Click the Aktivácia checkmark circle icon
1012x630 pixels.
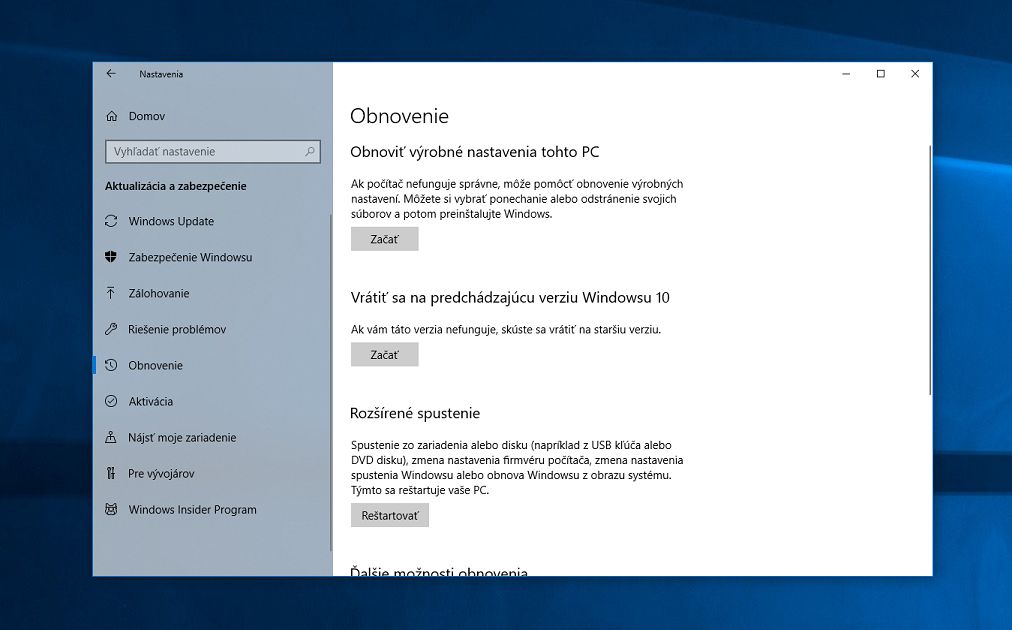111,401
